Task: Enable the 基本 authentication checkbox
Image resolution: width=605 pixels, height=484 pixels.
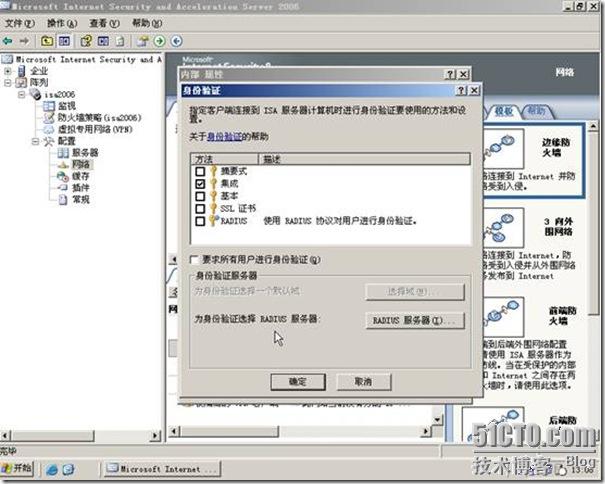Action: 200,196
